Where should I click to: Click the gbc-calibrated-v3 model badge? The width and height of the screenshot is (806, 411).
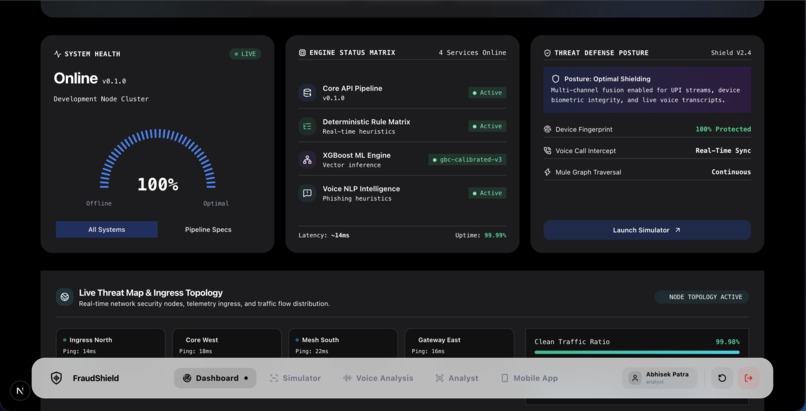coord(467,160)
